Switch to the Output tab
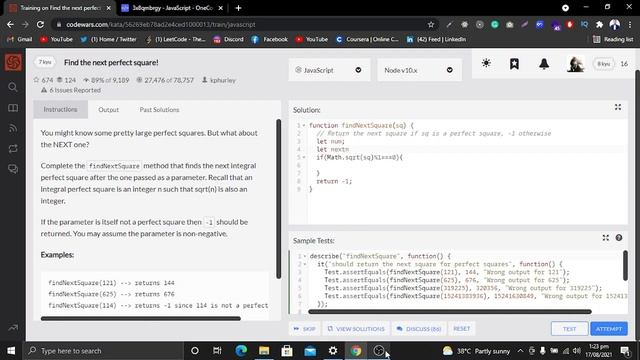The width and height of the screenshot is (640, 360). point(109,110)
